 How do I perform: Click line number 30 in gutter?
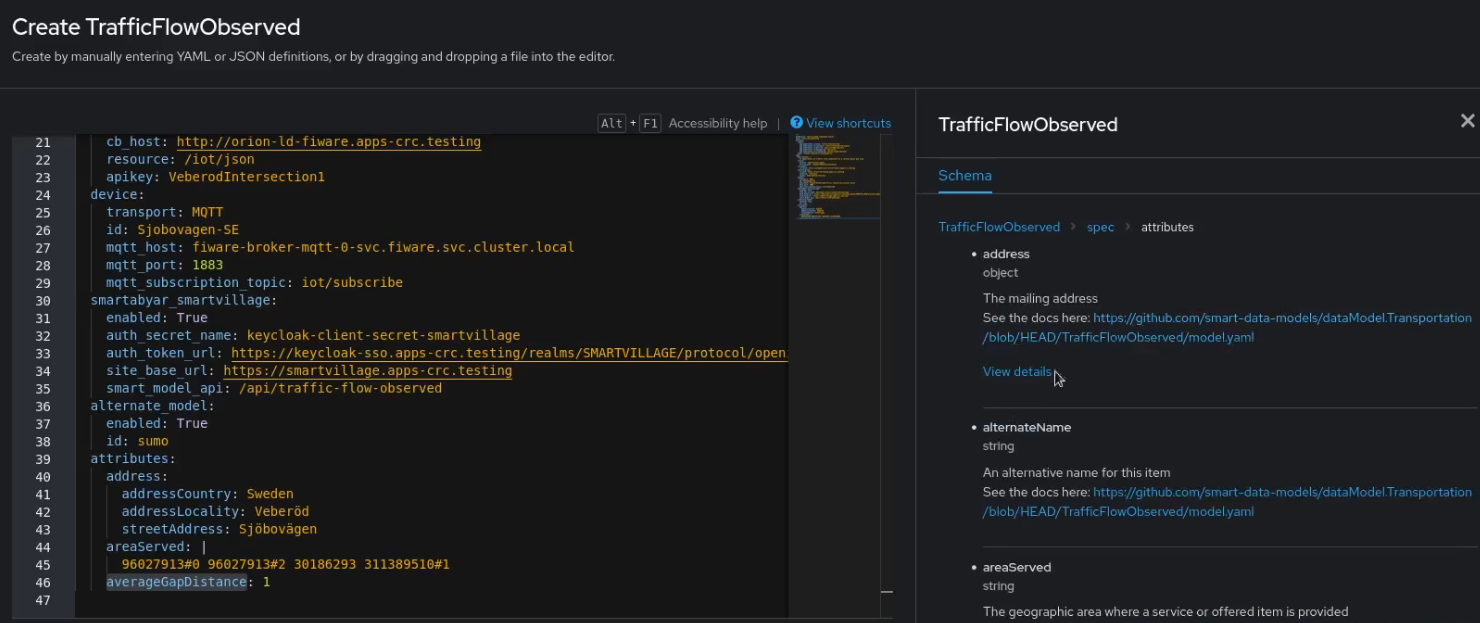pyautogui.click(x=42, y=300)
